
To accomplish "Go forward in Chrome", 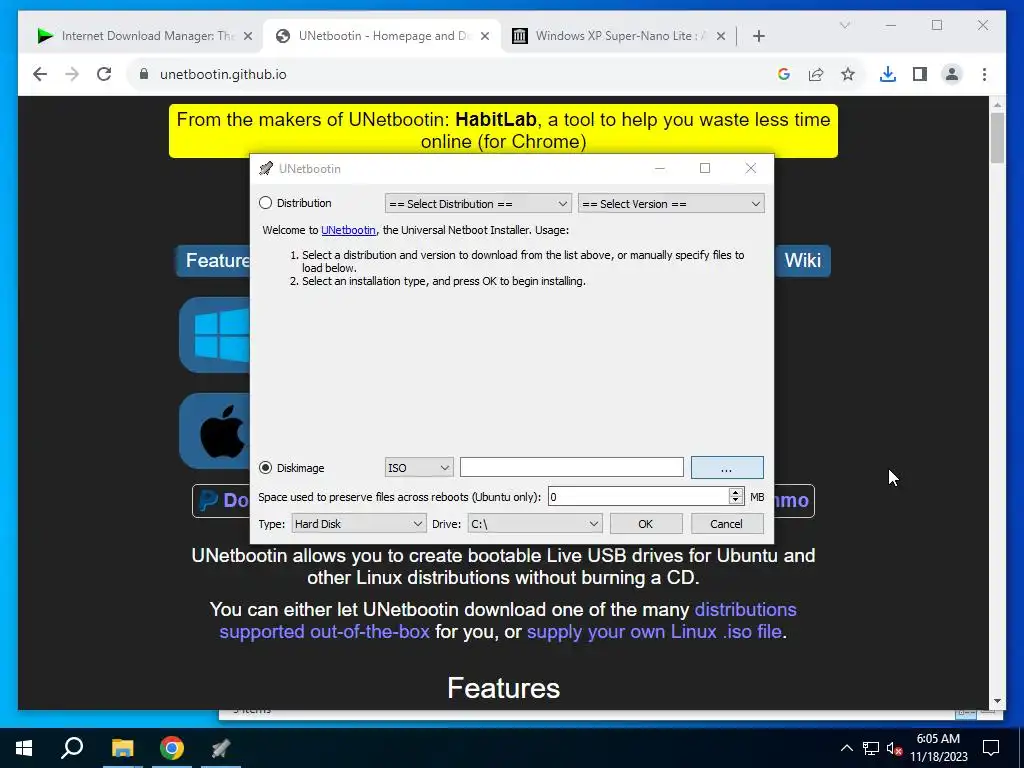I will pos(72,74).
